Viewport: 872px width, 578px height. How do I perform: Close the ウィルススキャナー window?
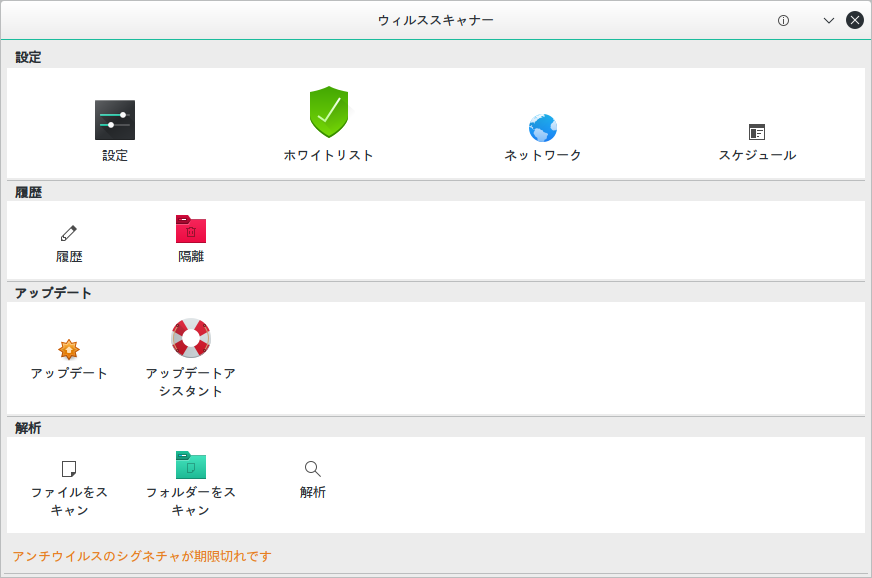point(855,20)
